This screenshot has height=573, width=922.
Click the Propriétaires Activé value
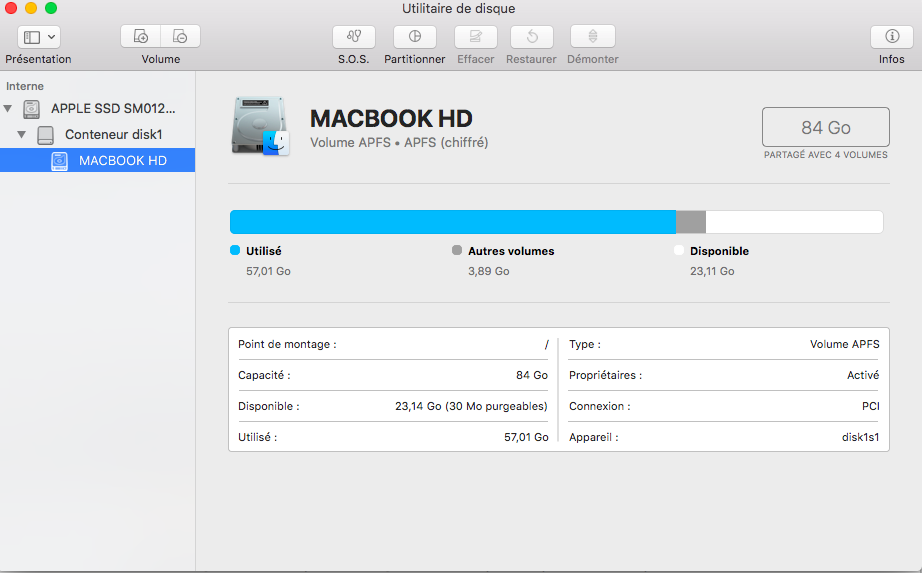click(x=863, y=375)
